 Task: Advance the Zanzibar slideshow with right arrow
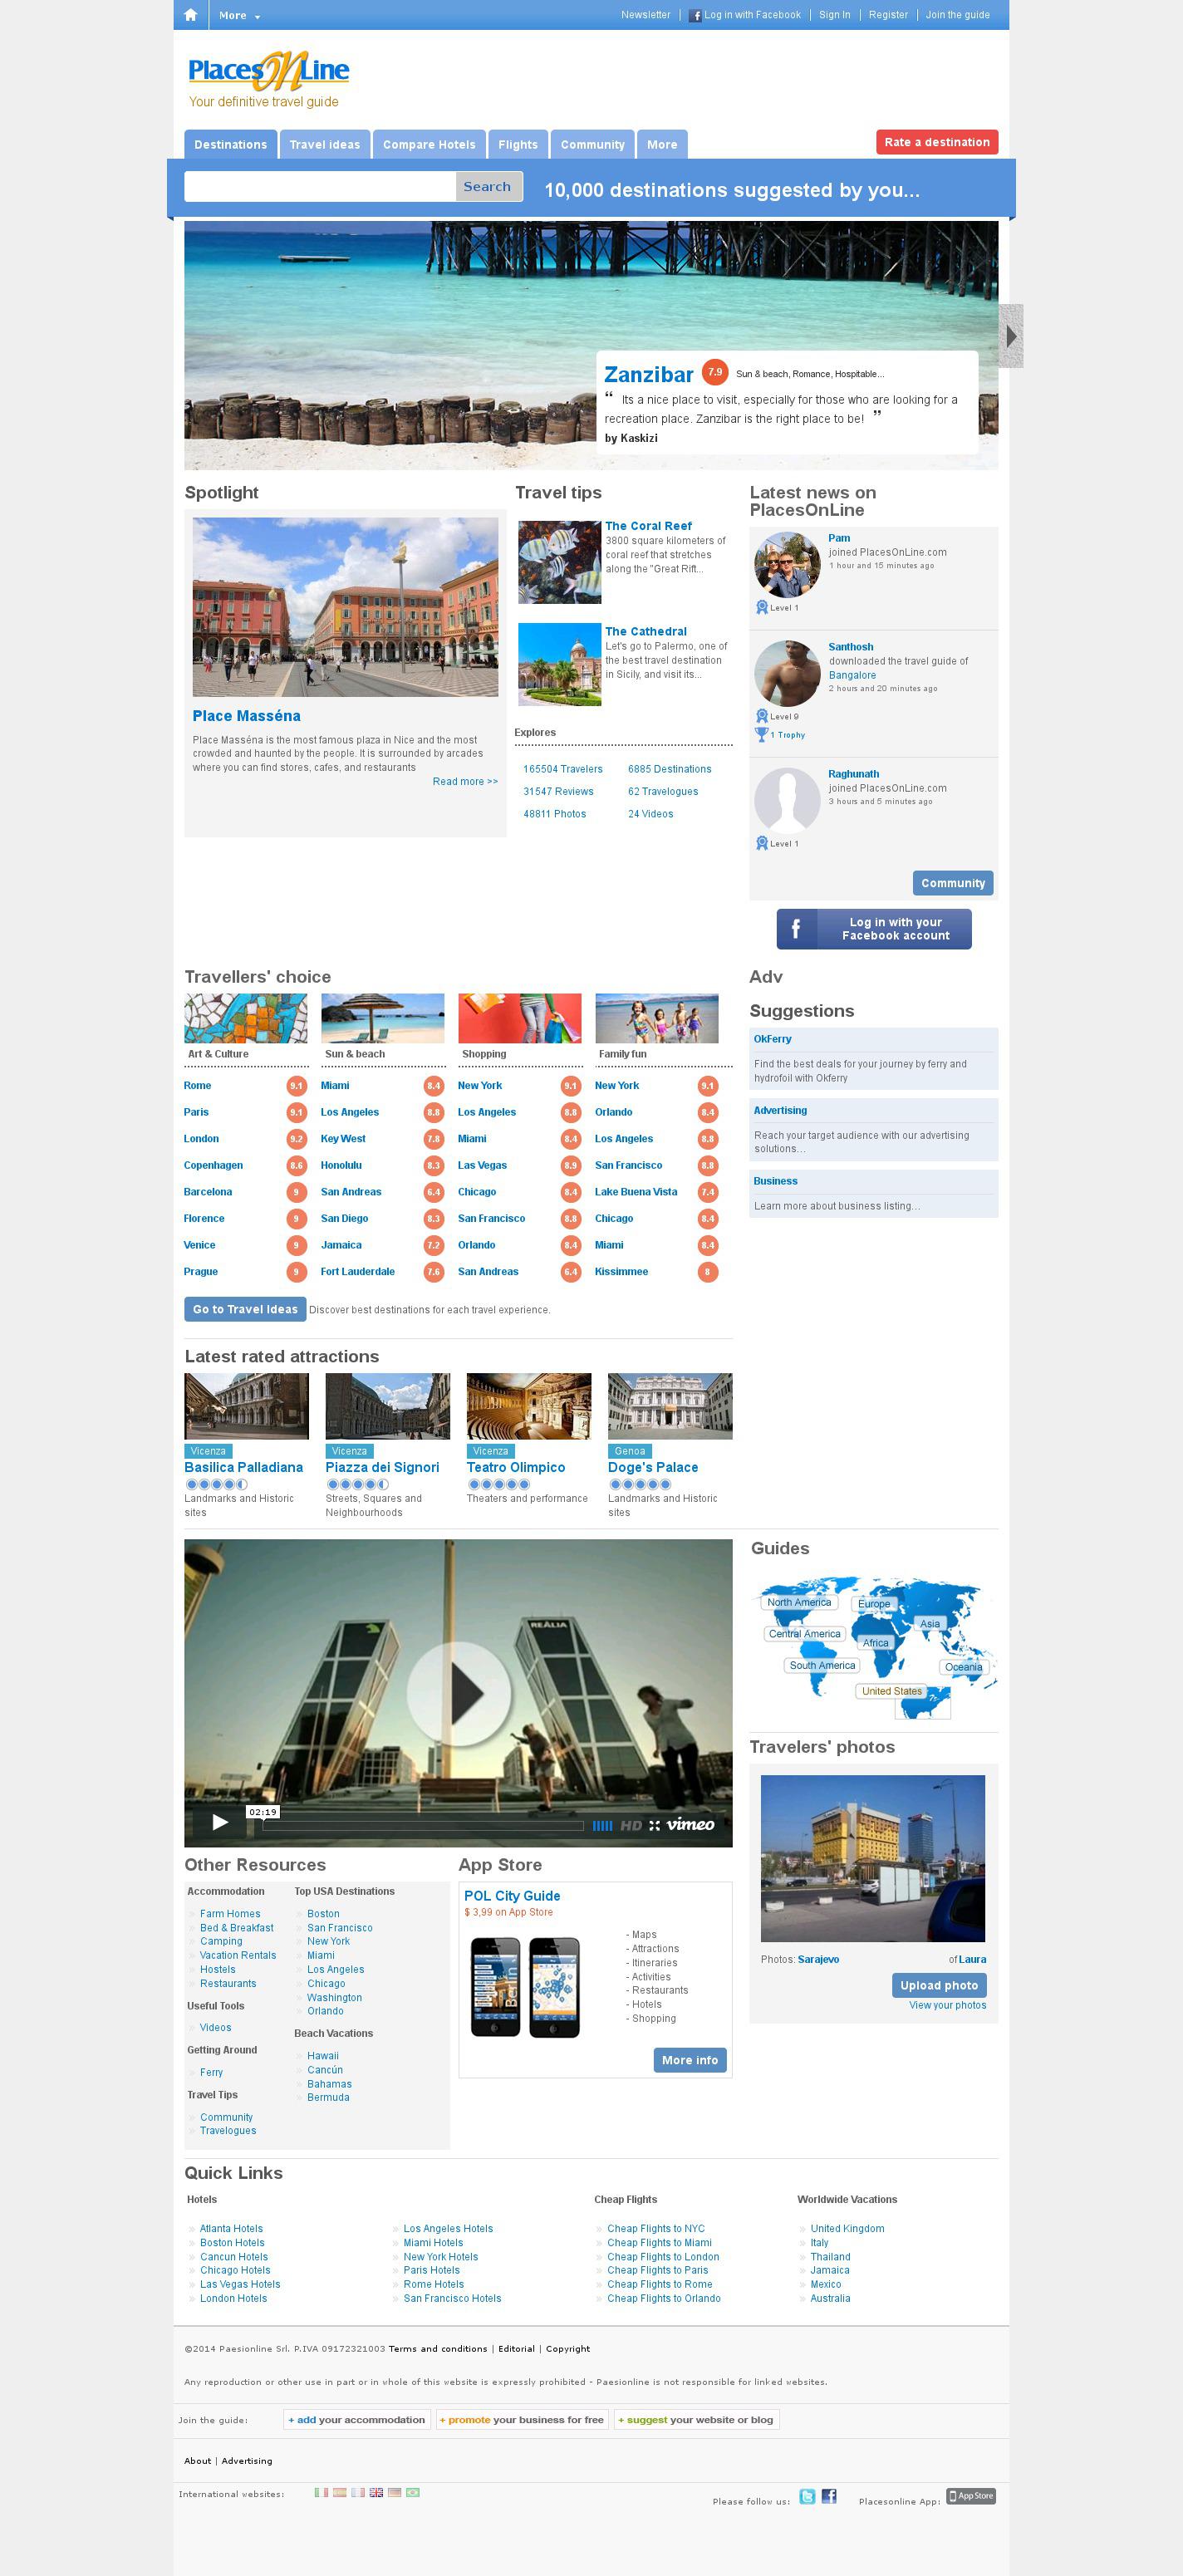coord(1011,336)
